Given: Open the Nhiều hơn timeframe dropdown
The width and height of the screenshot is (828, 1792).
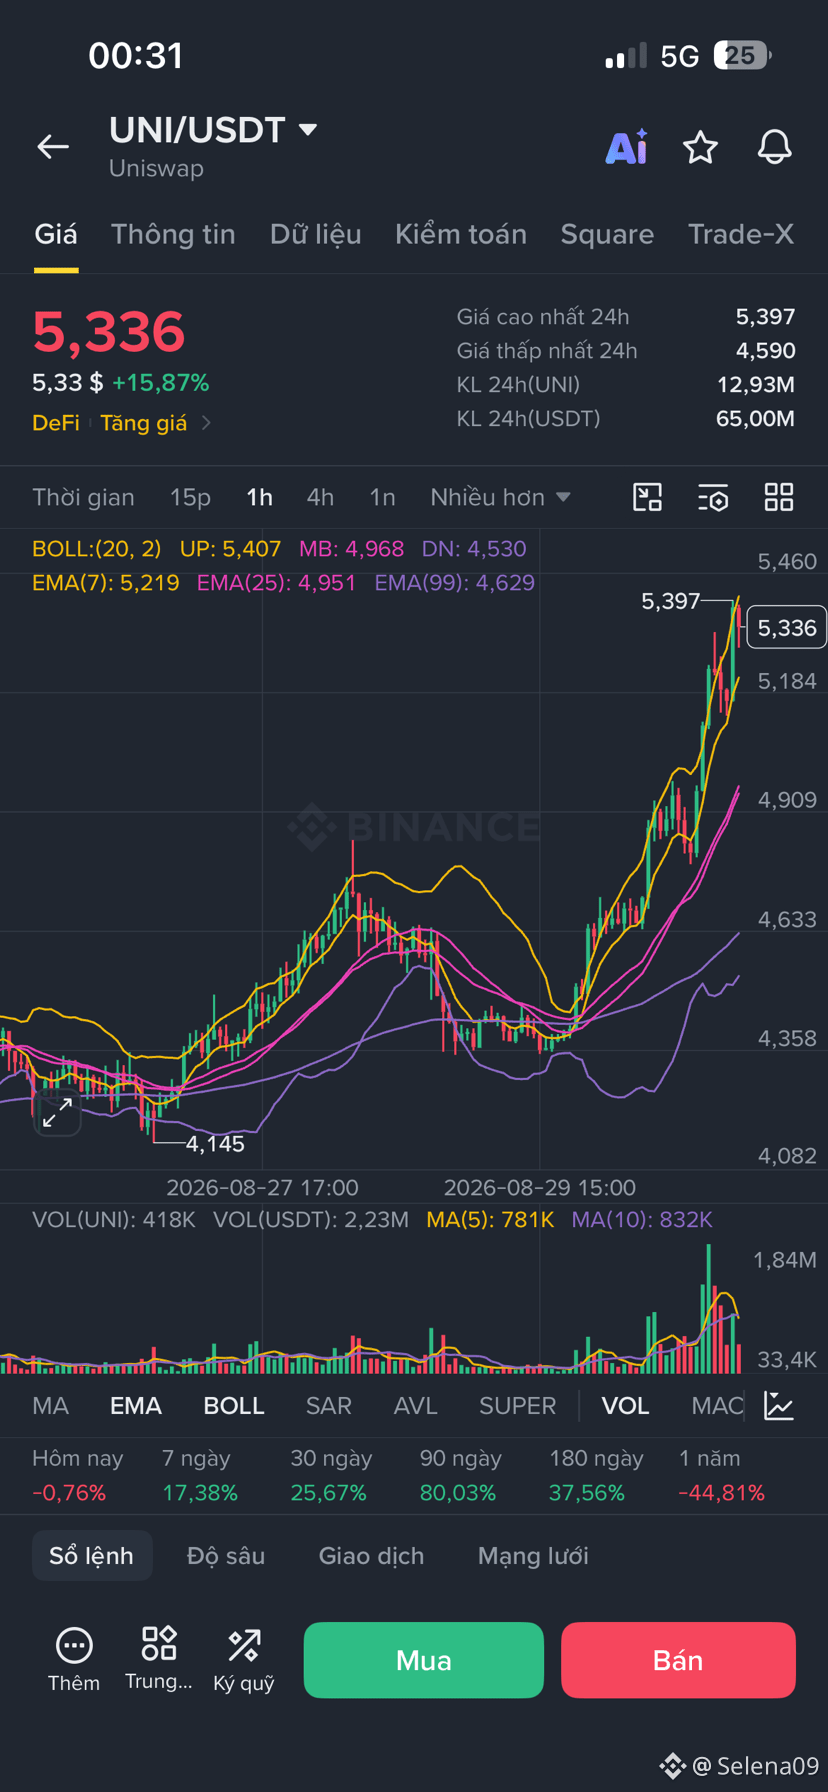Looking at the screenshot, I should coord(500,497).
